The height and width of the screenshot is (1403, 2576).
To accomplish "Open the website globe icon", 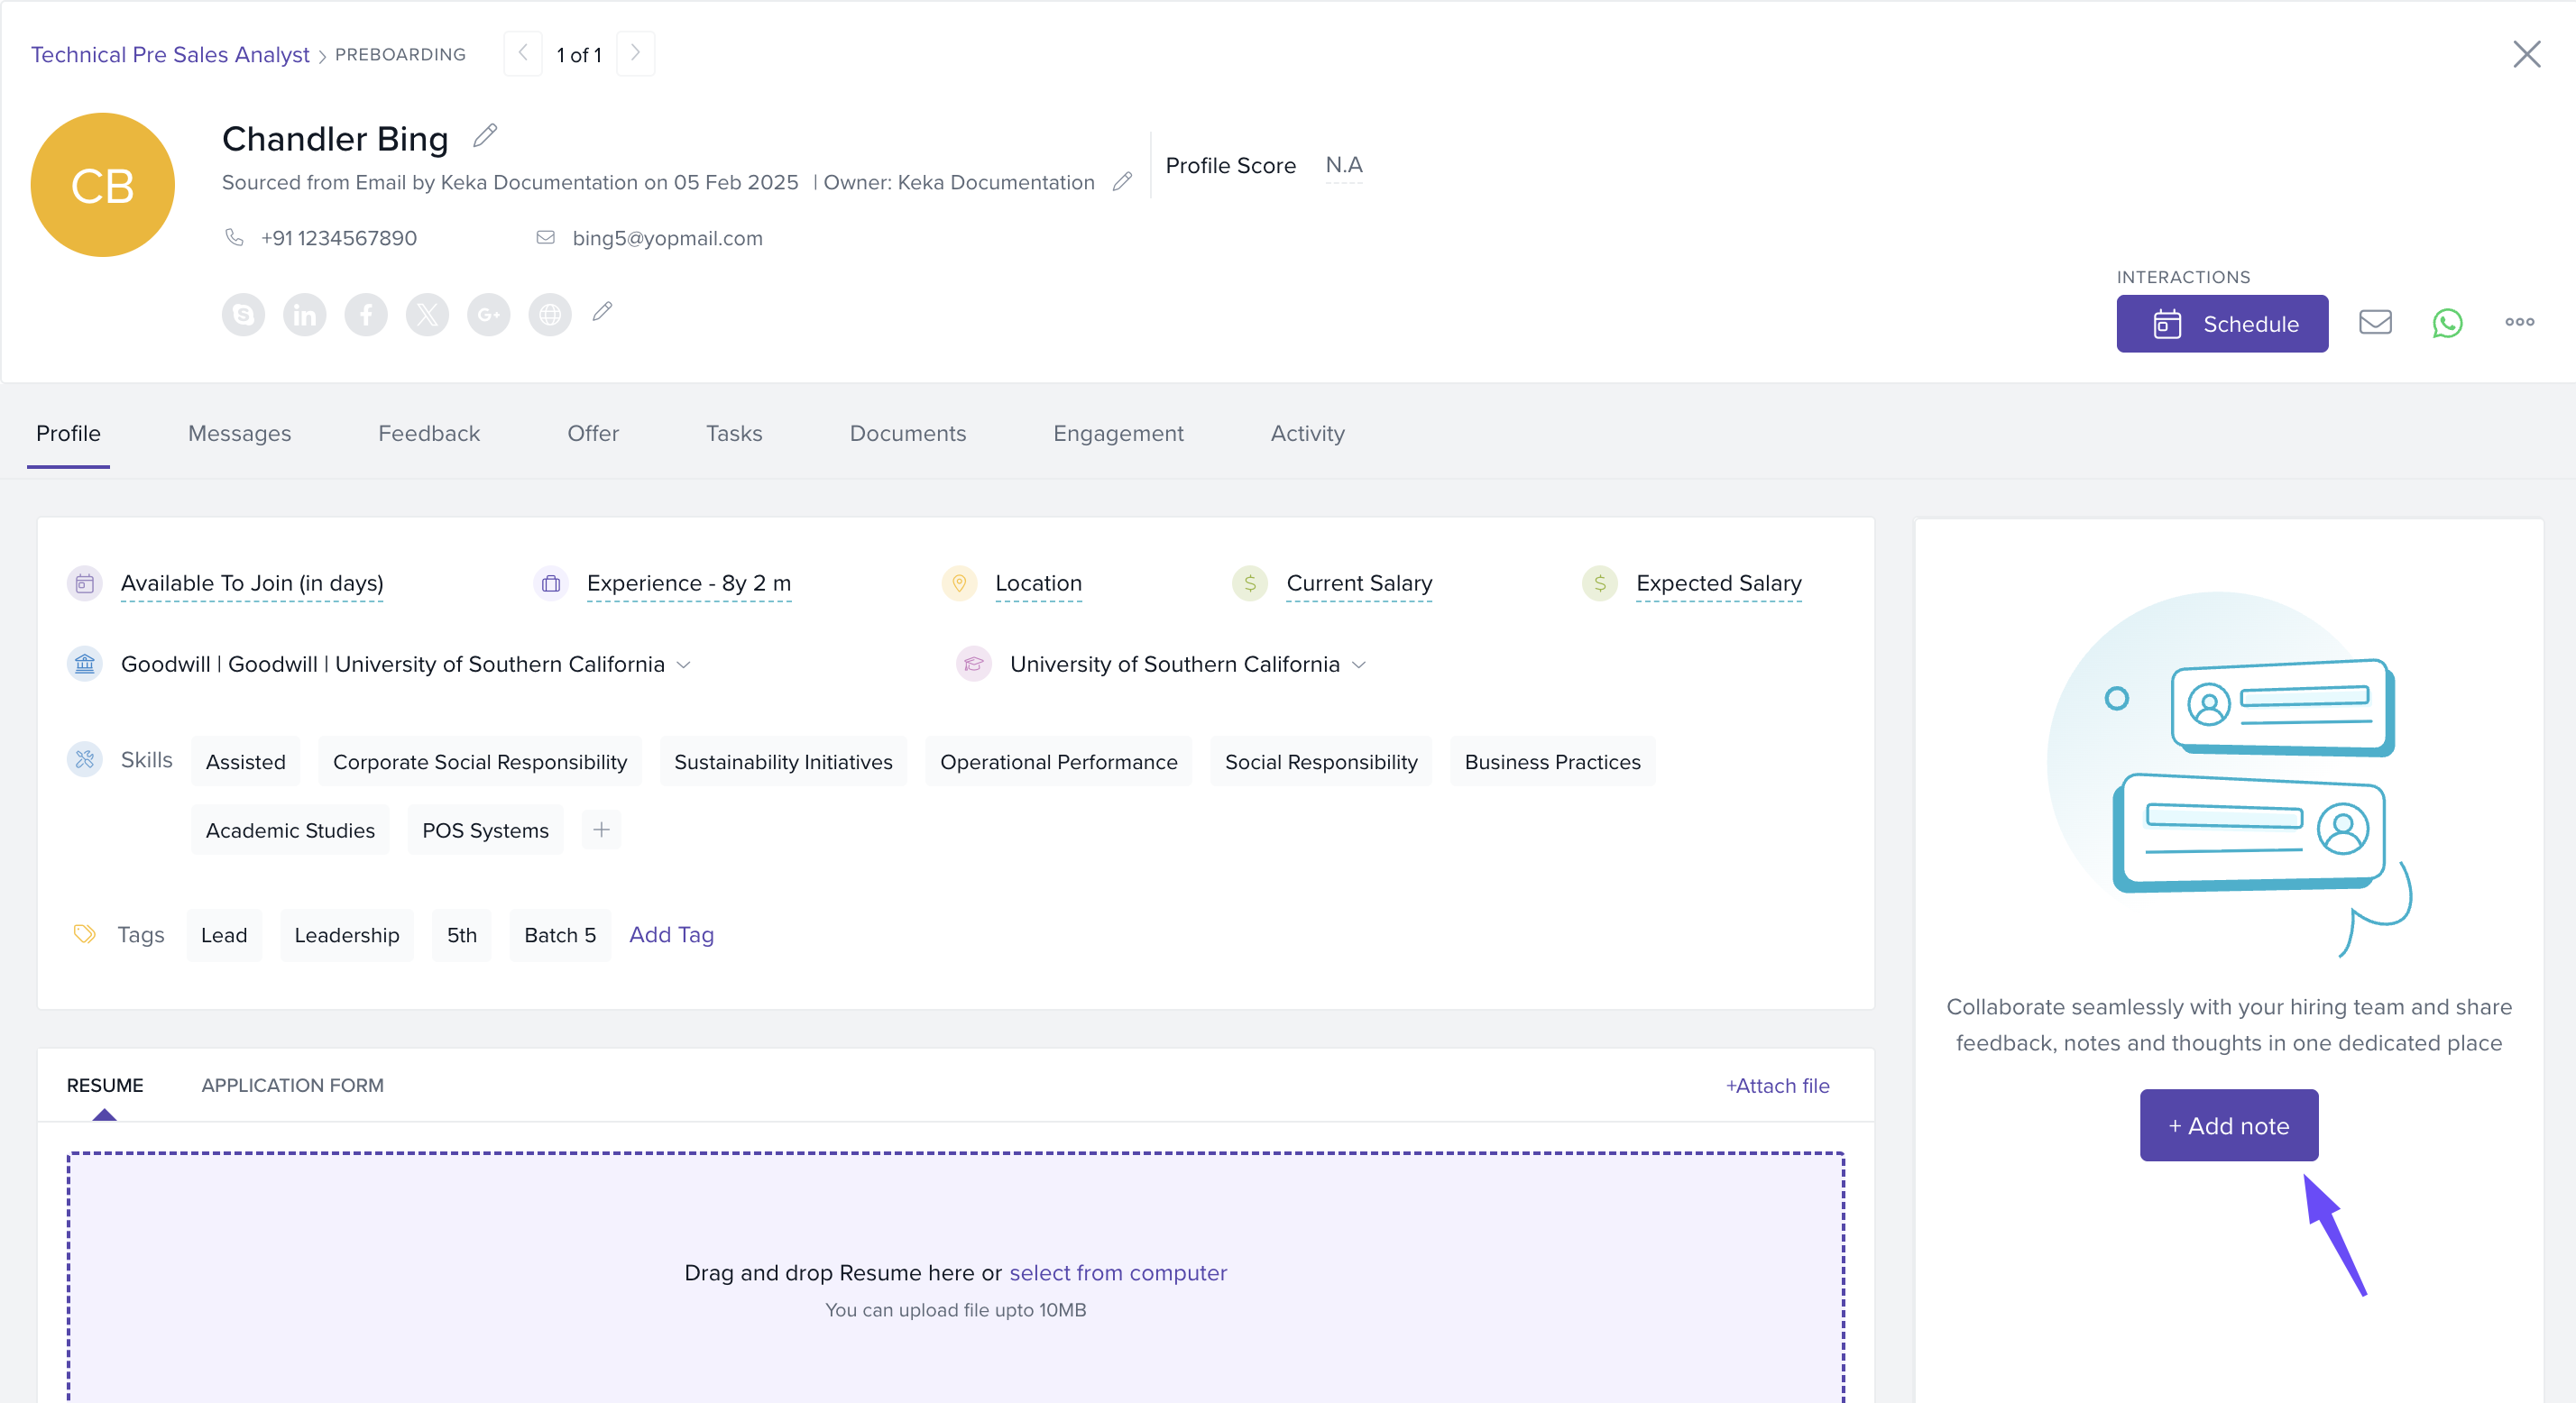I will [550, 315].
